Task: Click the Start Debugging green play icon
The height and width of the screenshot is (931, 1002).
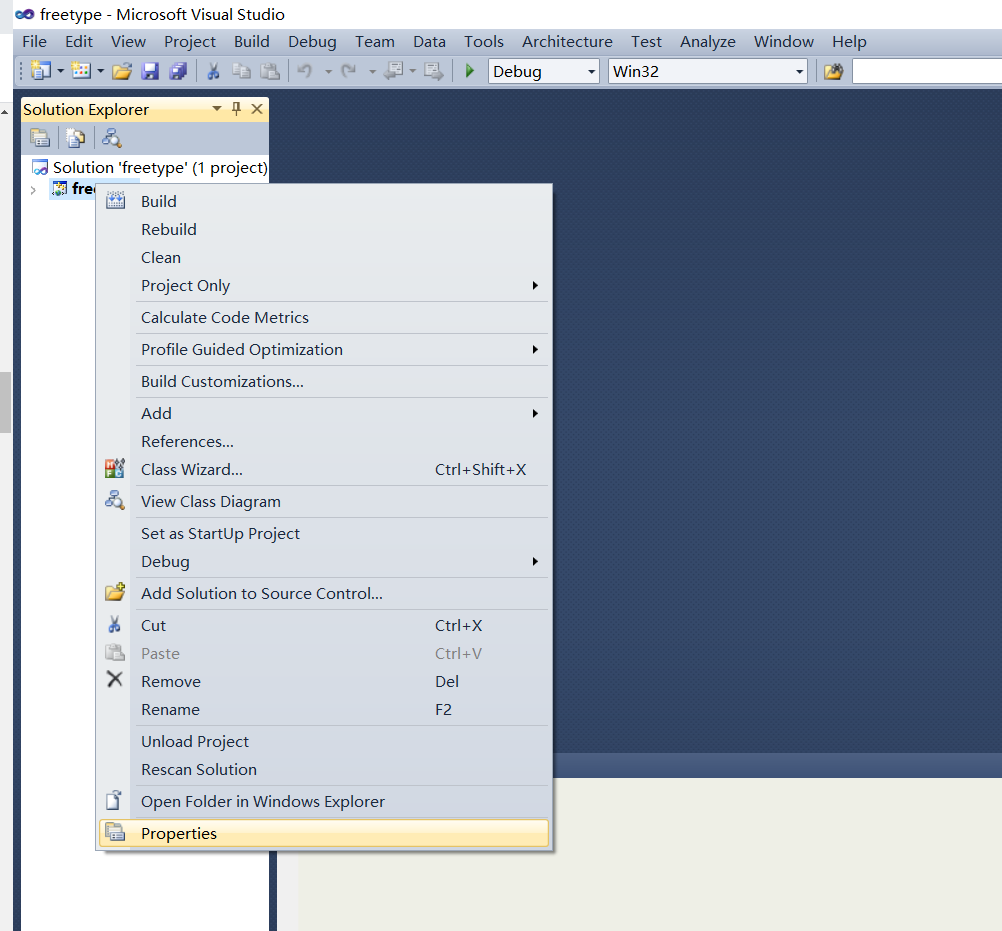Action: [470, 71]
